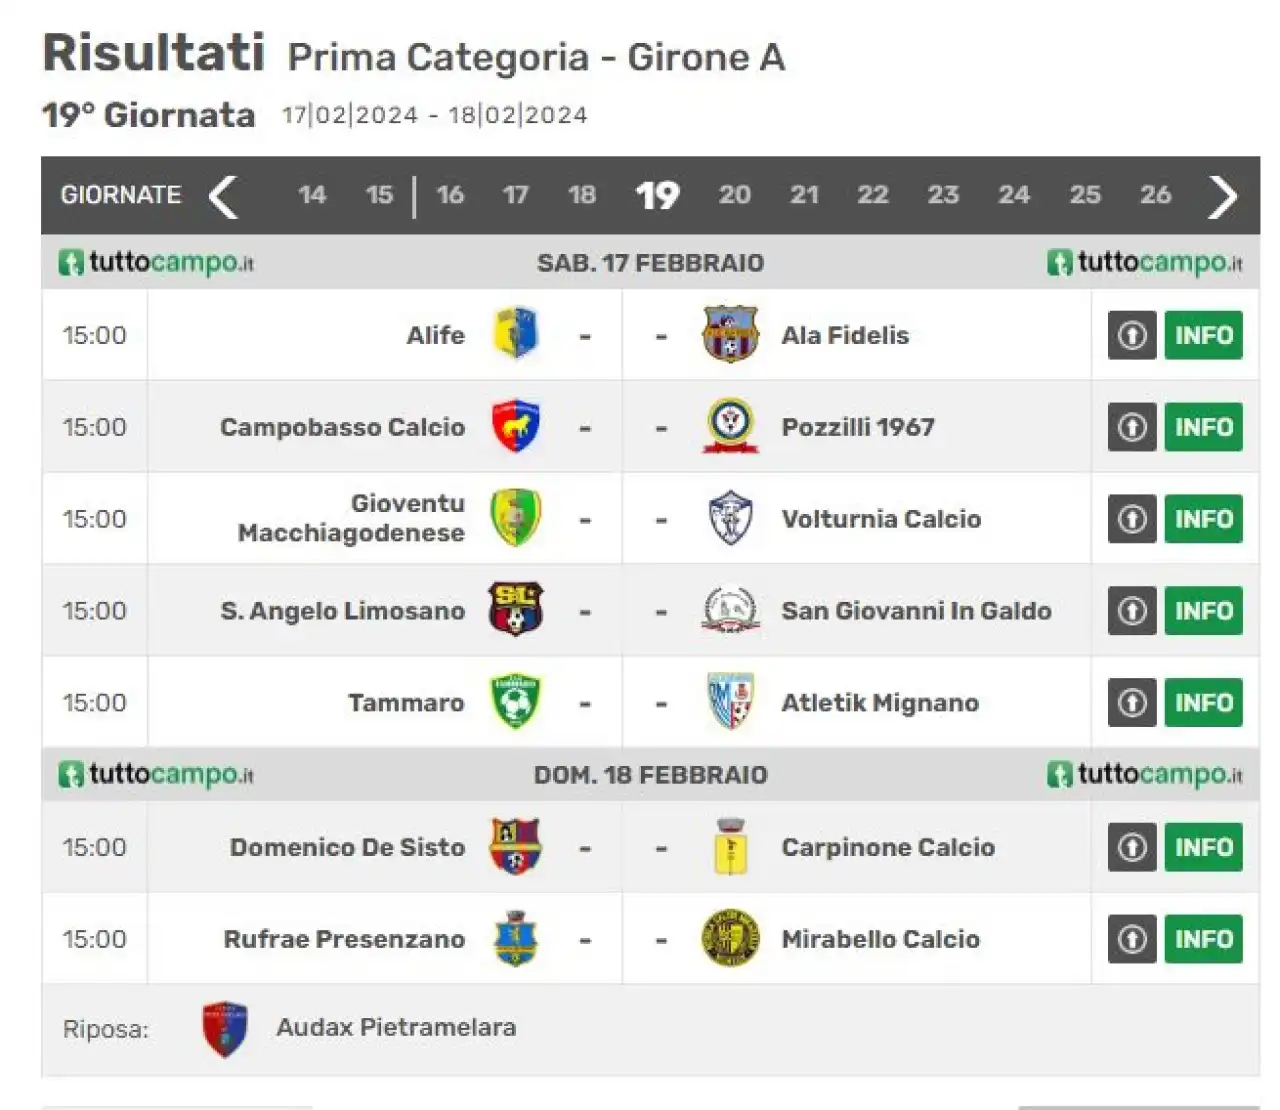1280x1110 pixels.
Task: Click the Campobasso Calcio team crest
Action: point(516,426)
